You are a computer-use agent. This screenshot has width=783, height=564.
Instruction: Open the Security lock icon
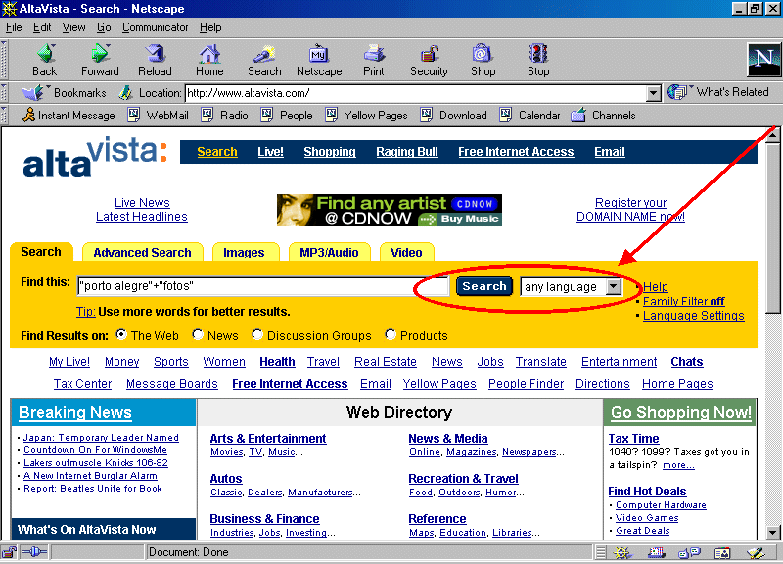428,59
